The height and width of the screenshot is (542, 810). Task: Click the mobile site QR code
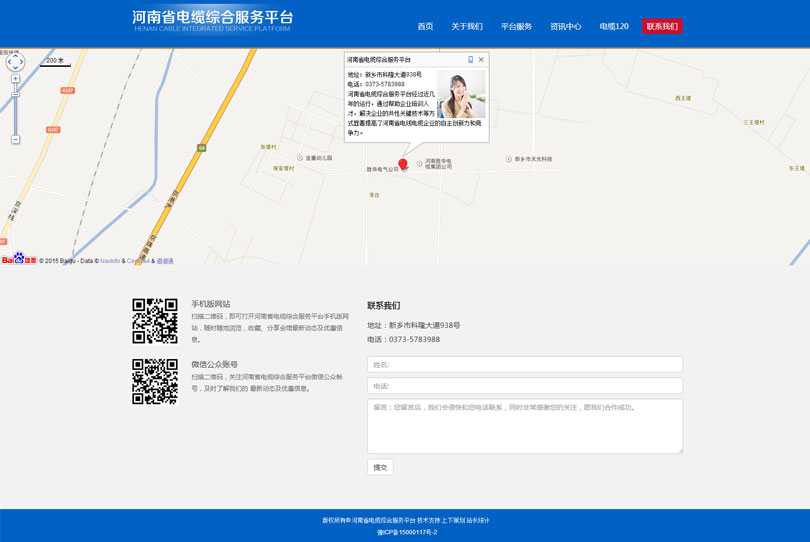click(x=155, y=321)
